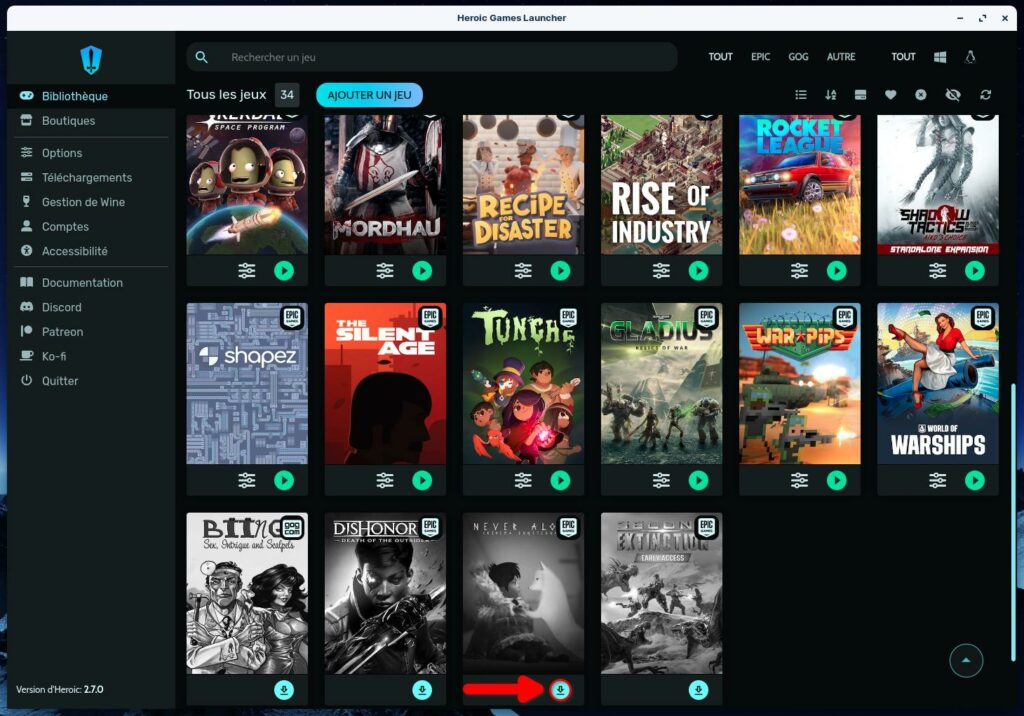
Task: Open the Discord link in sidebar
Action: tap(62, 307)
